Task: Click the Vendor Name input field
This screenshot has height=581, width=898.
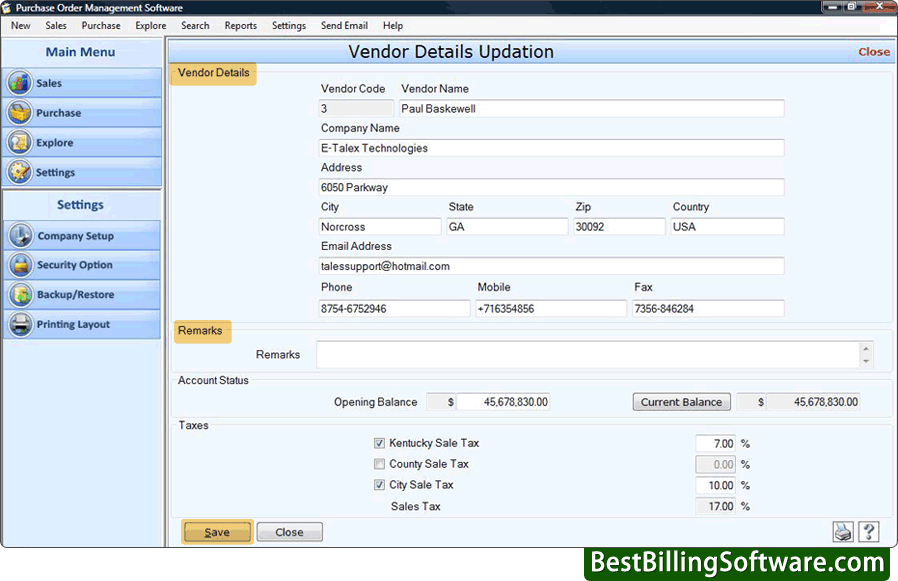Action: click(x=591, y=109)
